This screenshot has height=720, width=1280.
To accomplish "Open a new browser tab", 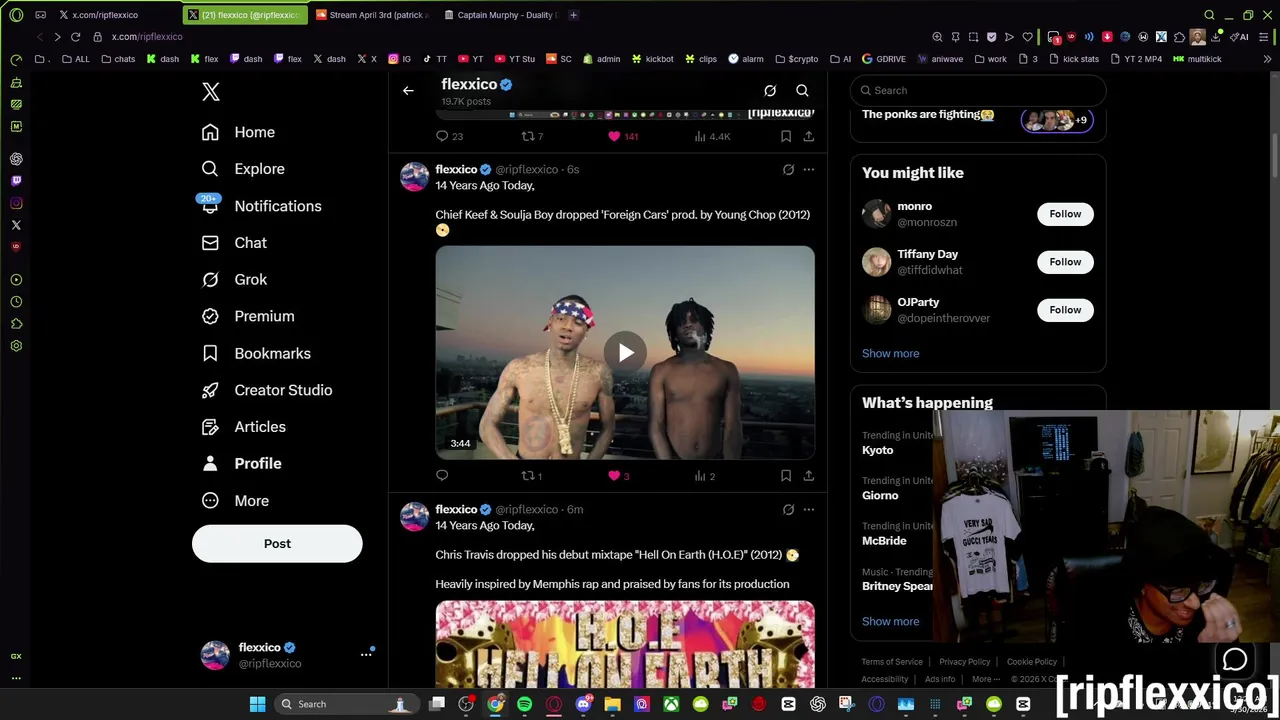I will (x=573, y=15).
